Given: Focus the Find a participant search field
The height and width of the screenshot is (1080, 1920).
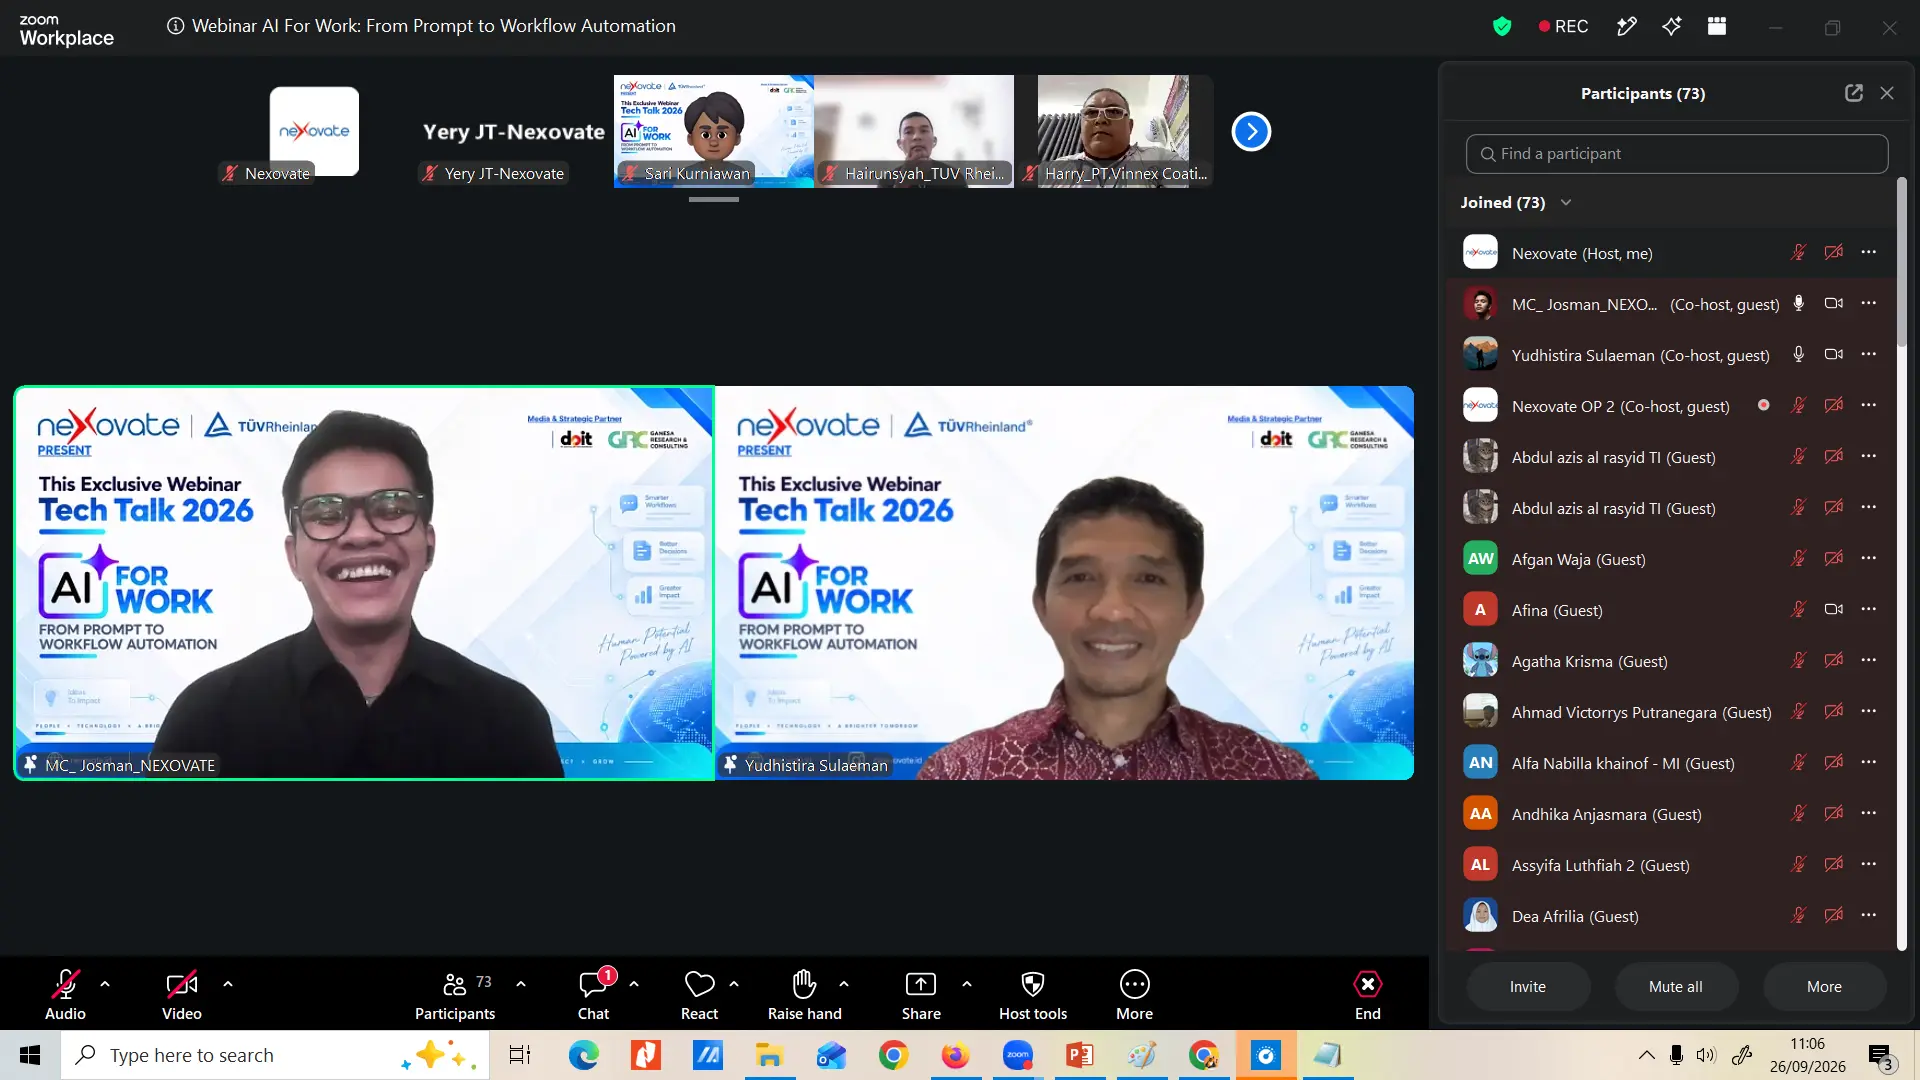Looking at the screenshot, I should [1677, 154].
